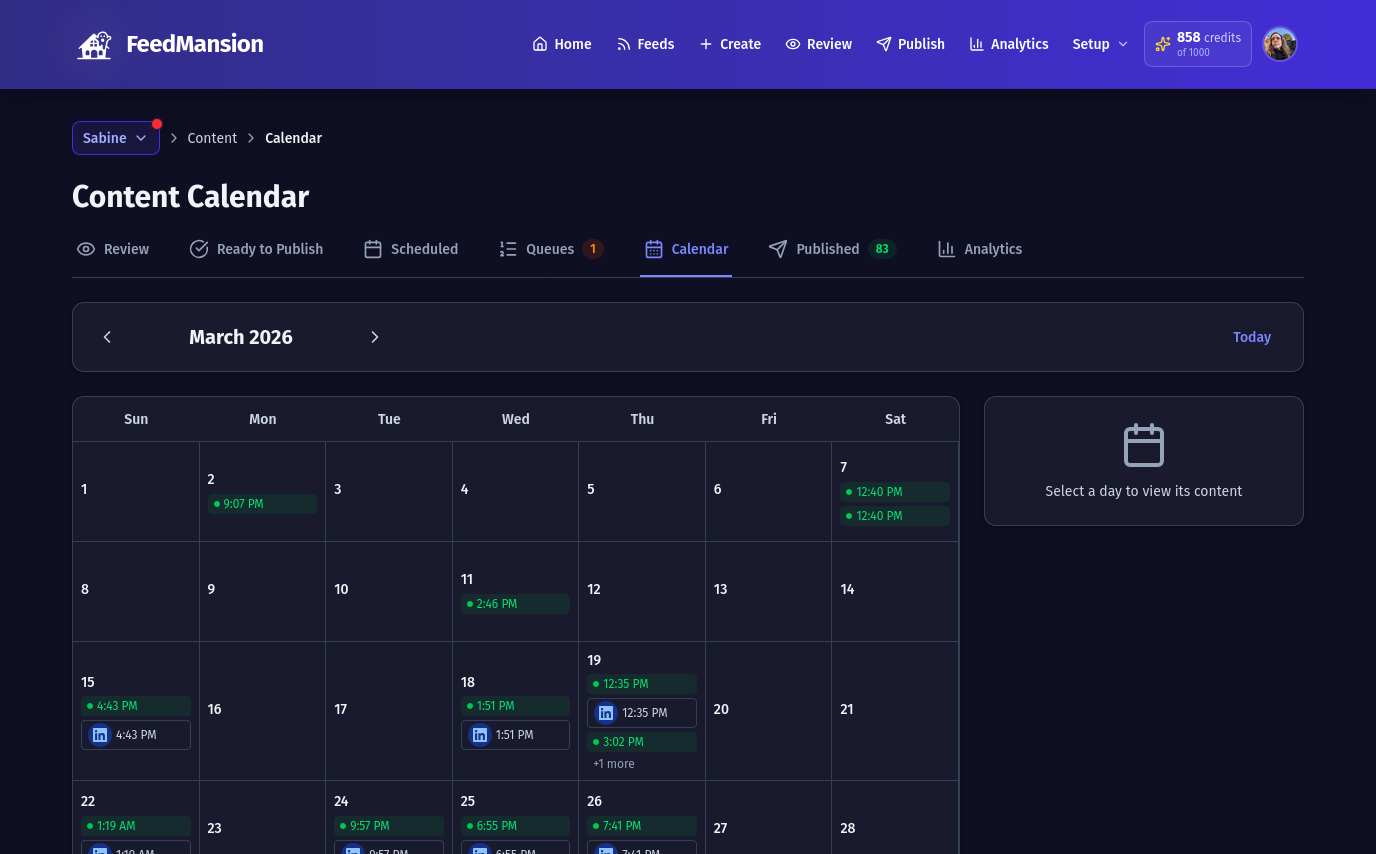Open green 12:35 PM entry on March 19

pyautogui.click(x=642, y=684)
